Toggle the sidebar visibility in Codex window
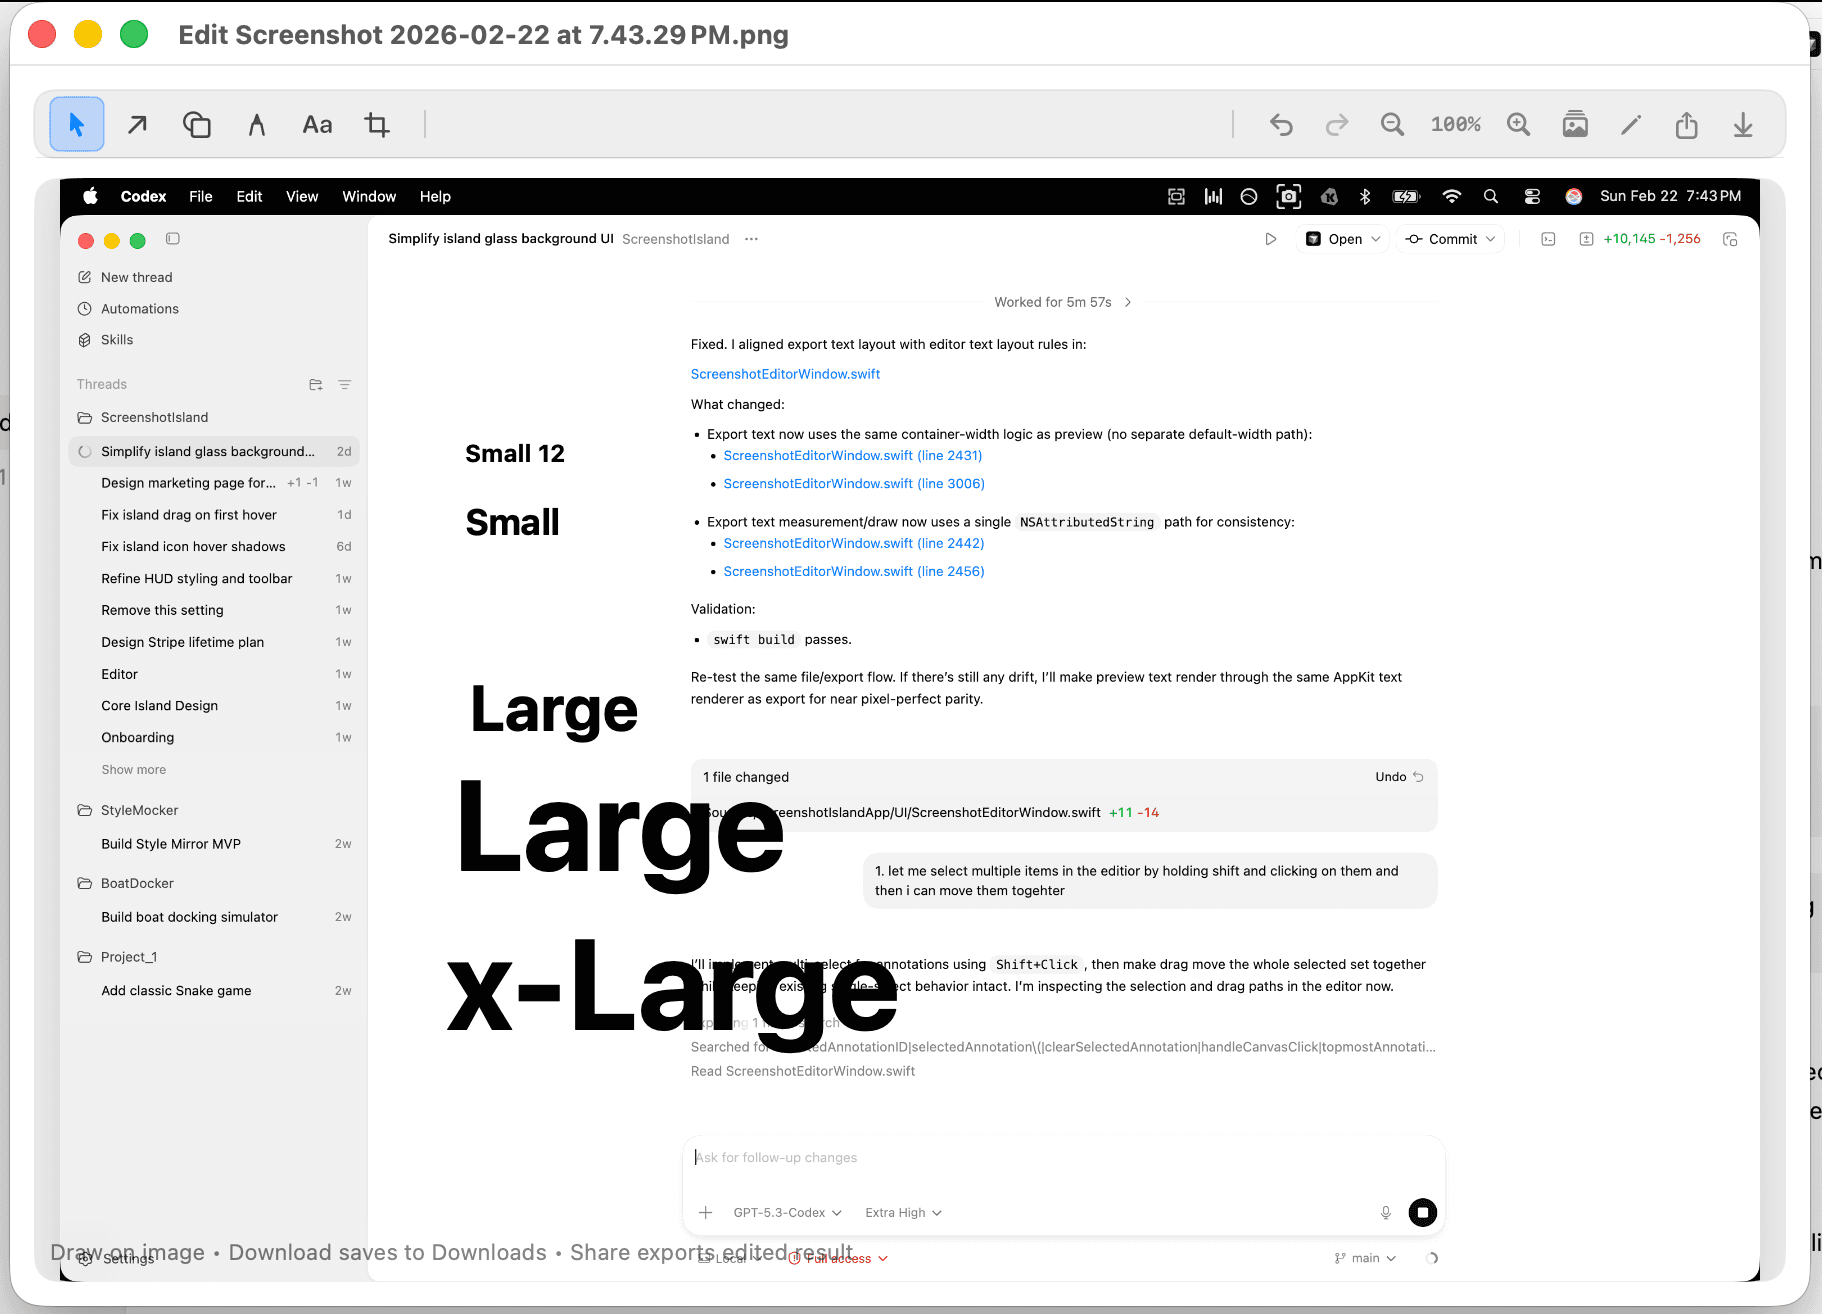The height and width of the screenshot is (1314, 1822). point(172,240)
